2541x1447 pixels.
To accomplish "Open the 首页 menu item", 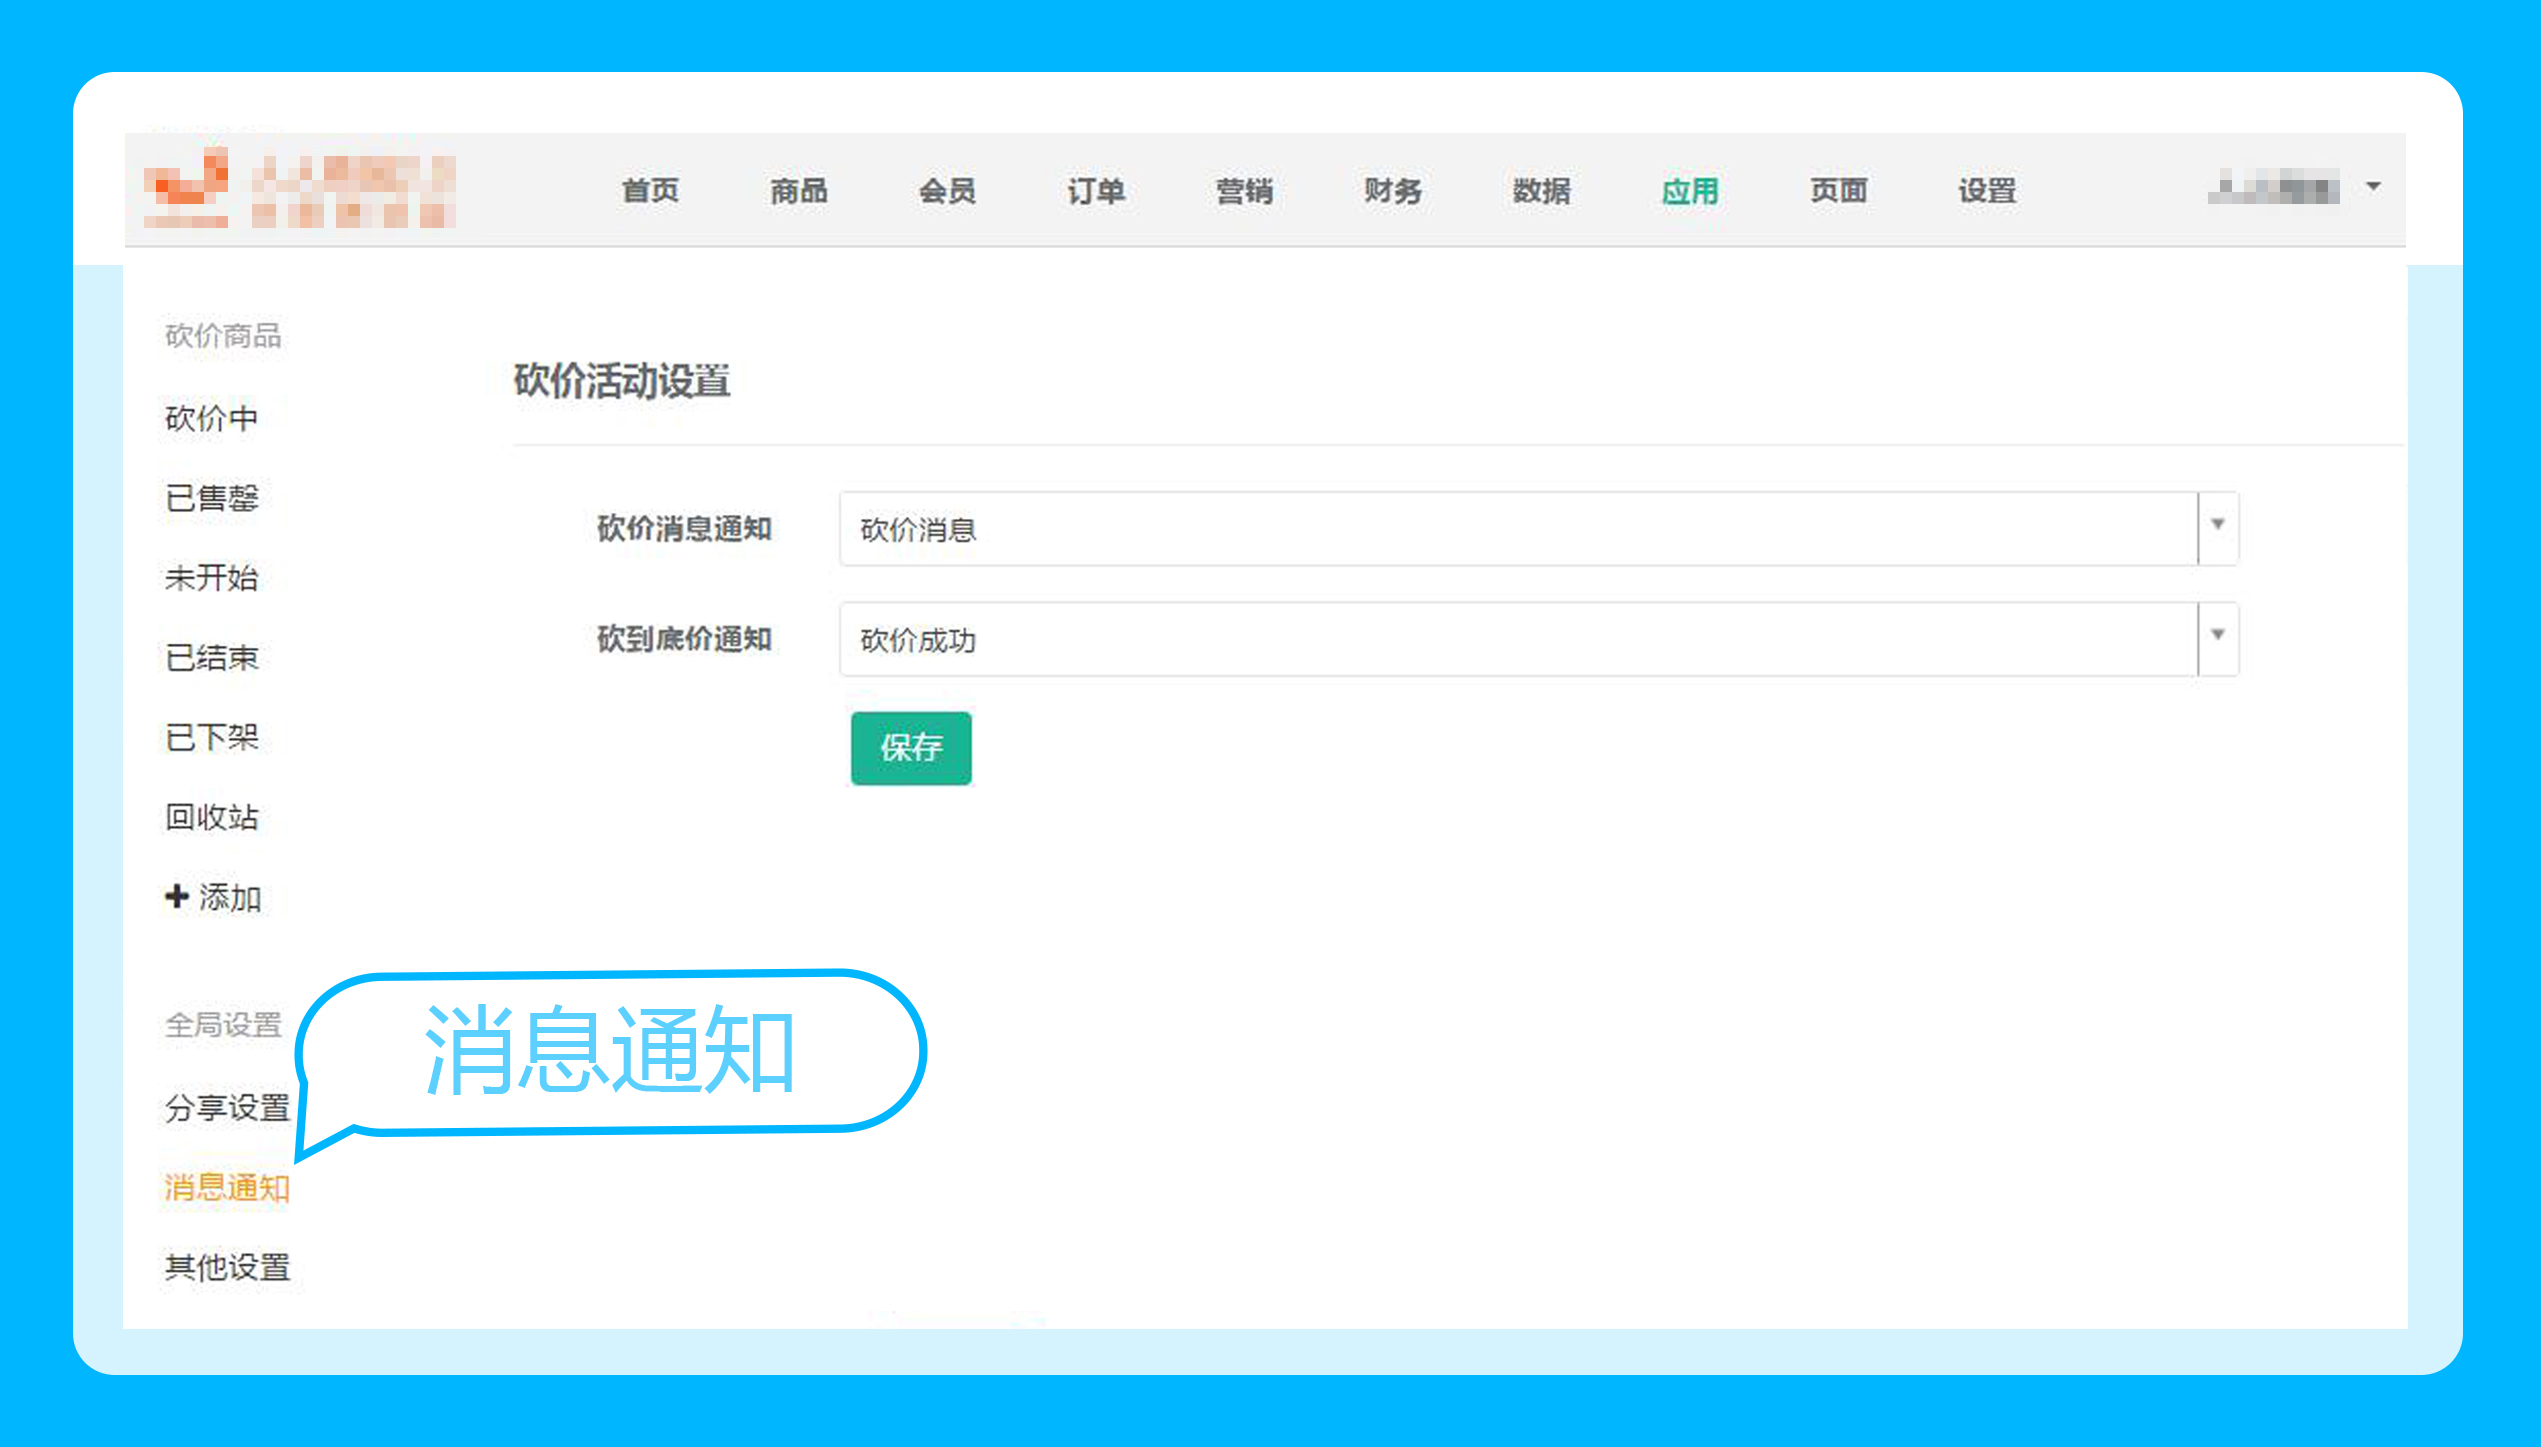I will pos(650,190).
